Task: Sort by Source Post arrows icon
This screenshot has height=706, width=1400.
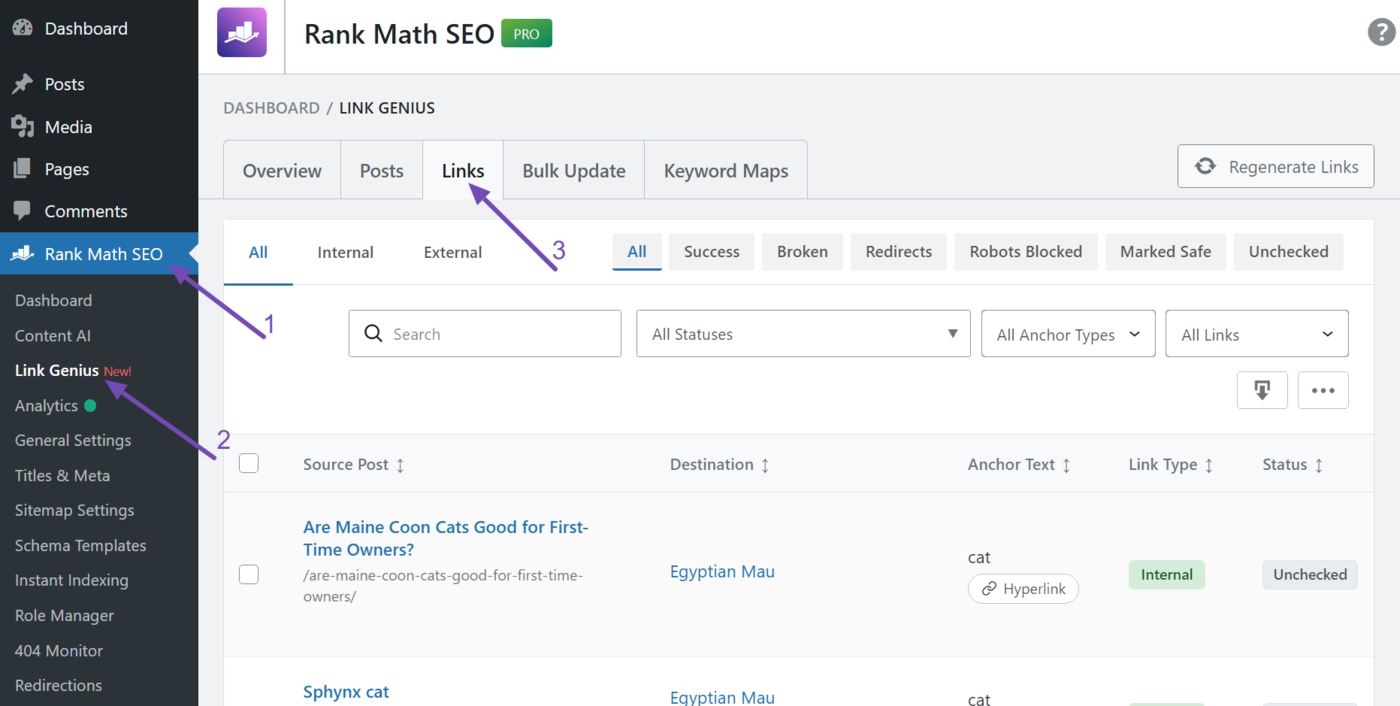Action: [400, 465]
